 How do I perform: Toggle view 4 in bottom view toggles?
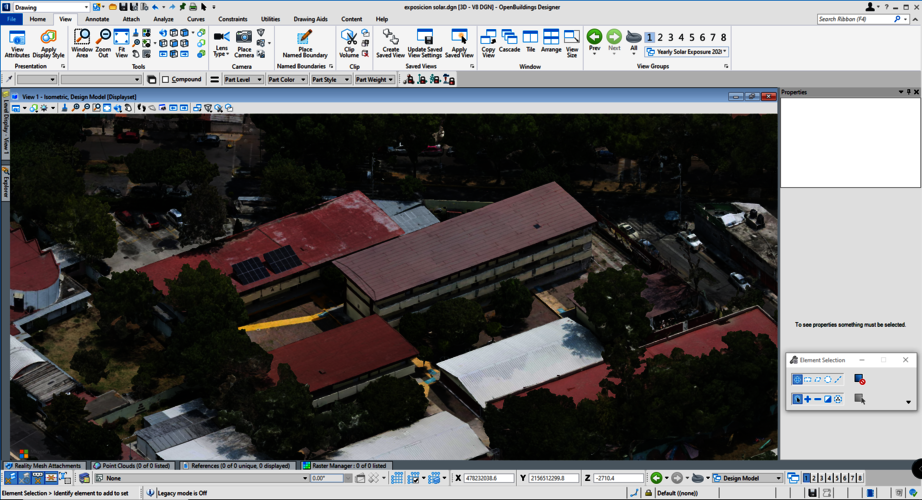point(829,478)
